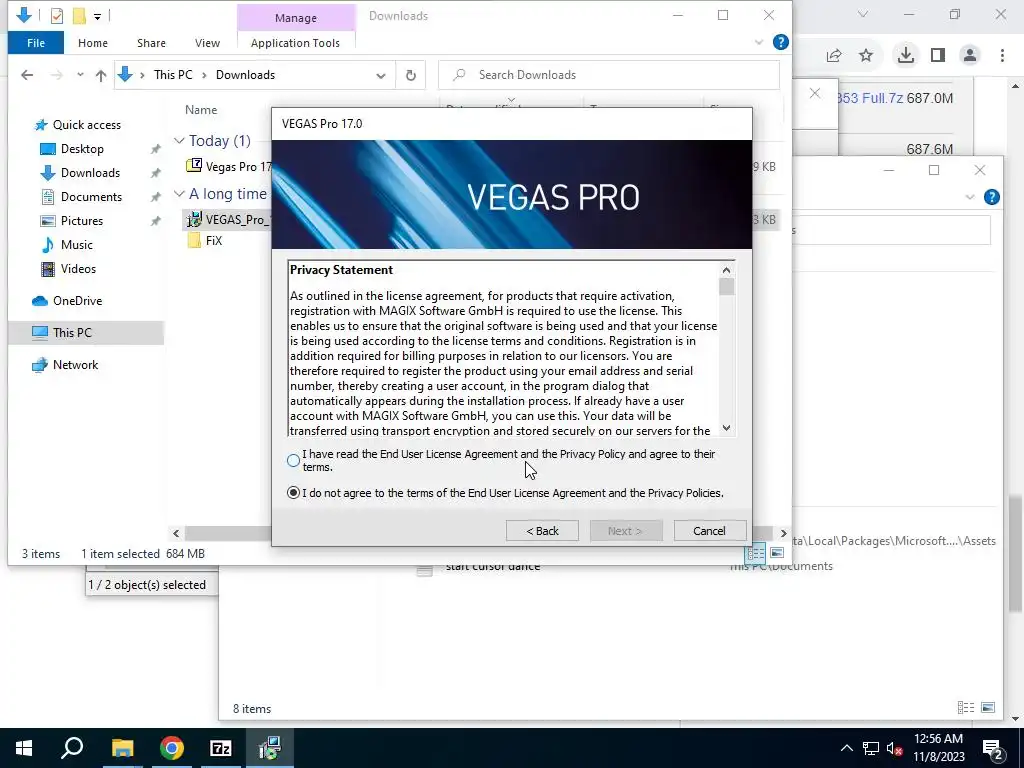
Task: Click the new folder icon in title bar
Action: [79, 16]
